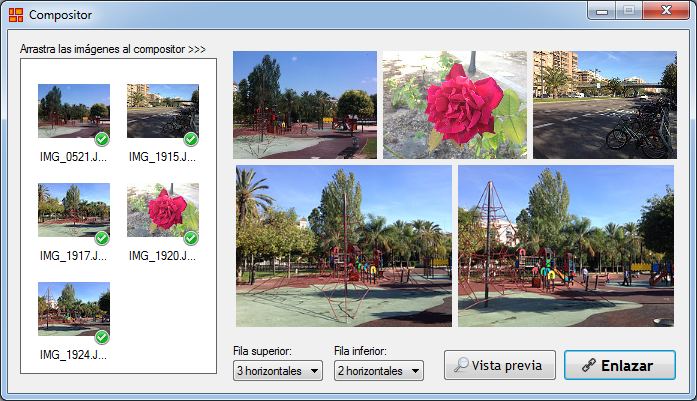This screenshot has width=697, height=401.
Task: Click the Enlazar button
Action: 620,365
